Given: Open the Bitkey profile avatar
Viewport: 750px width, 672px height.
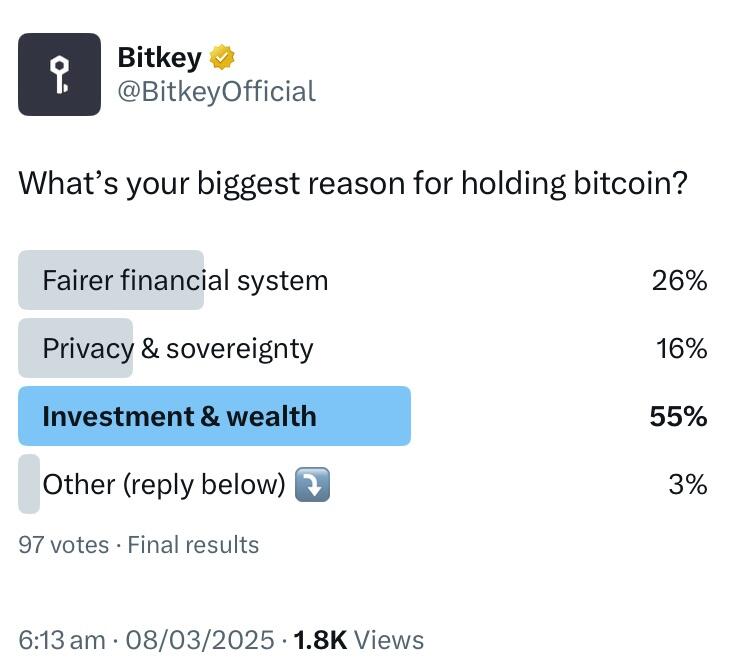Looking at the screenshot, I should pyautogui.click(x=59, y=74).
